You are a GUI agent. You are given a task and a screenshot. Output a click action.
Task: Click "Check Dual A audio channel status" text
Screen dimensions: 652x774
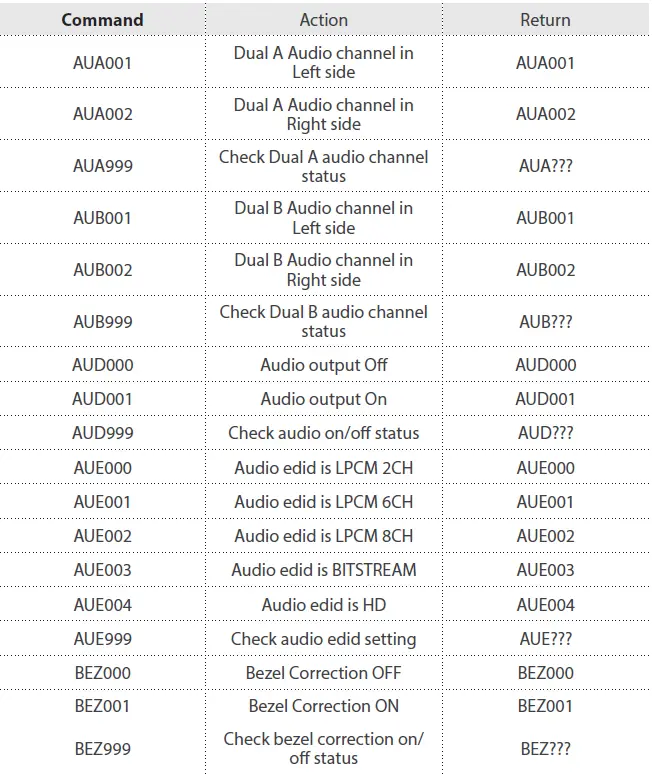pyautogui.click(x=323, y=166)
